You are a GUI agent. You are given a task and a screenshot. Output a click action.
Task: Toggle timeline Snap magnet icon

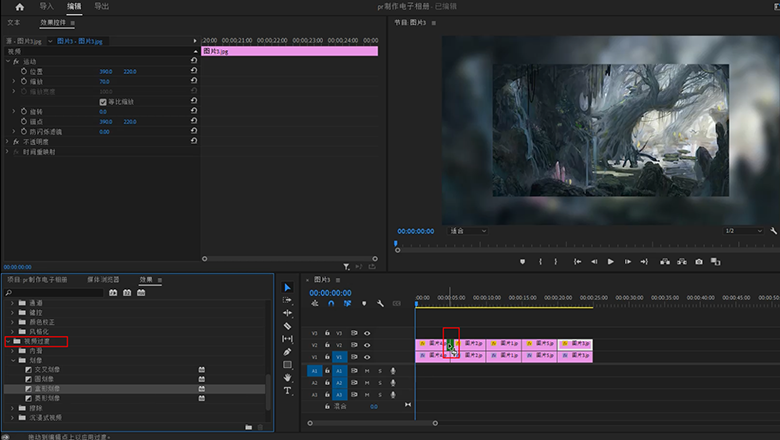pyautogui.click(x=331, y=303)
